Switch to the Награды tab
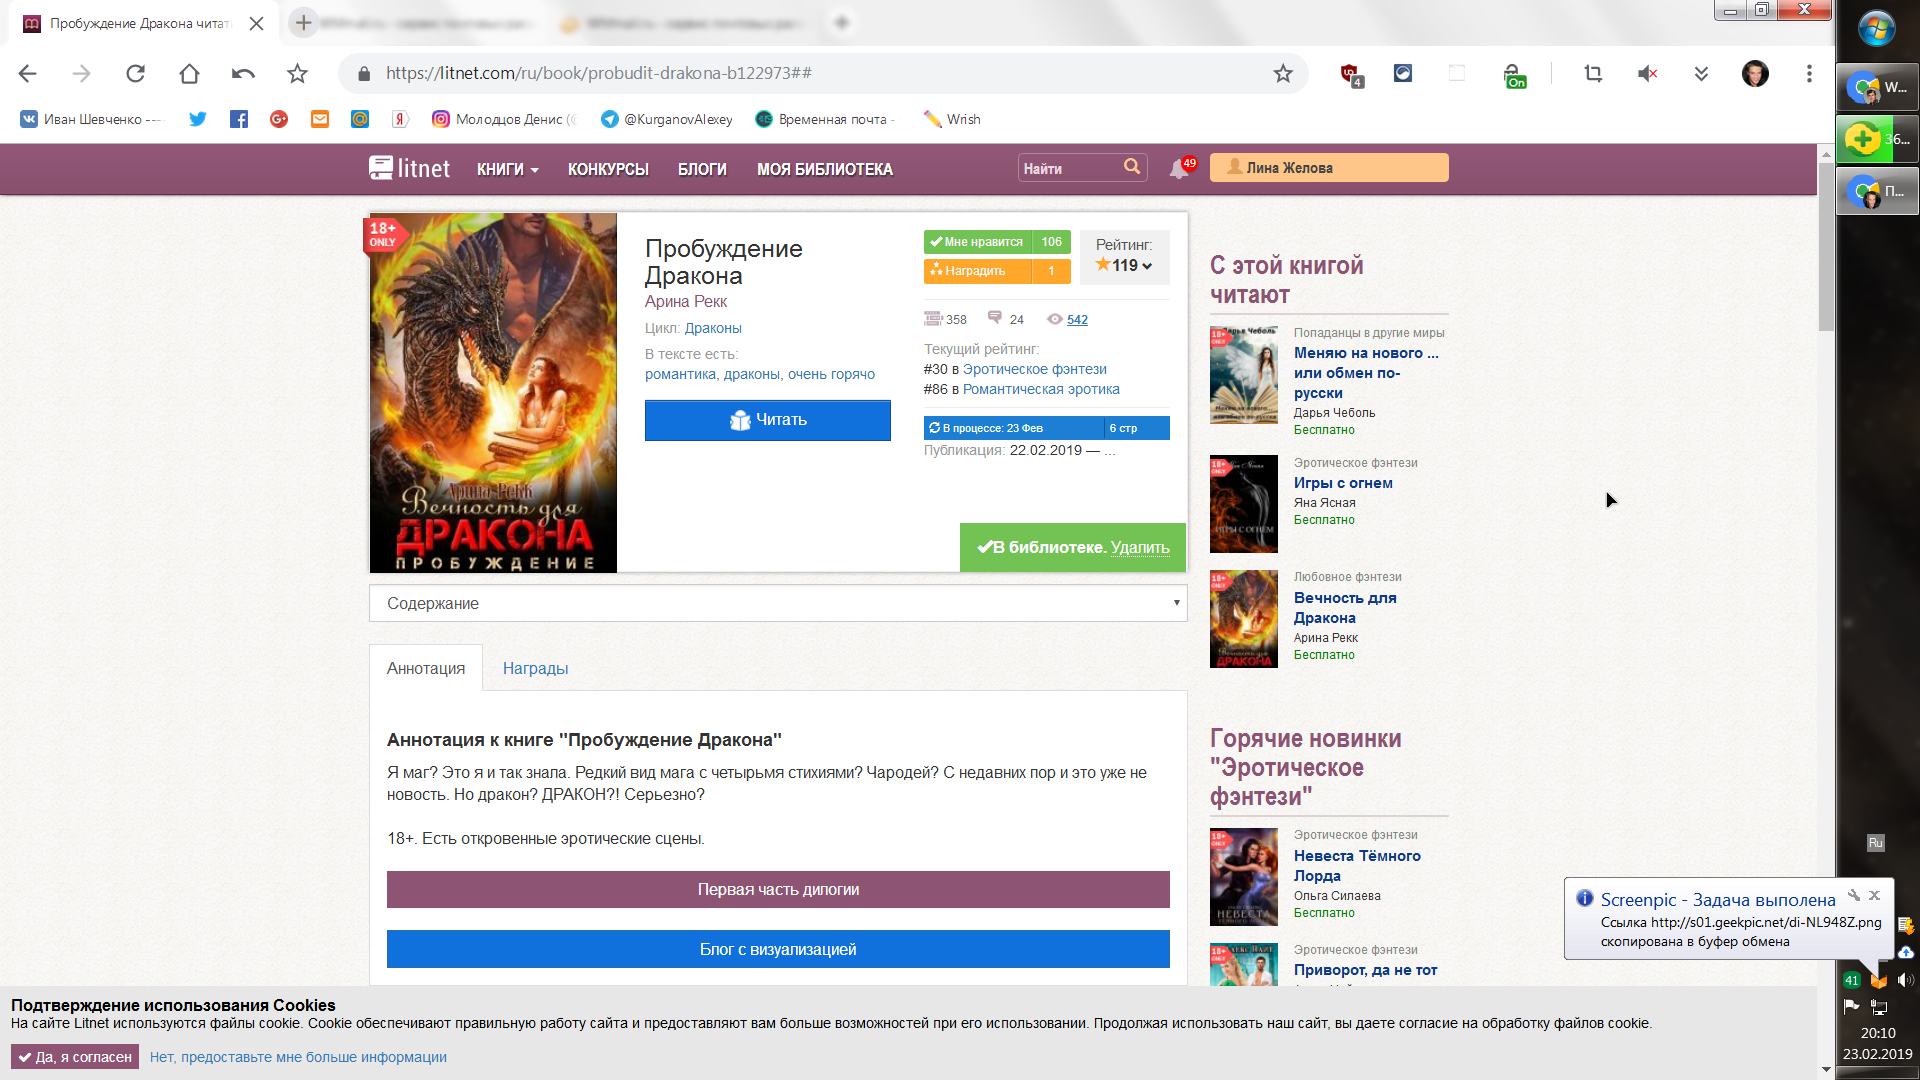The image size is (1920, 1080). (535, 668)
